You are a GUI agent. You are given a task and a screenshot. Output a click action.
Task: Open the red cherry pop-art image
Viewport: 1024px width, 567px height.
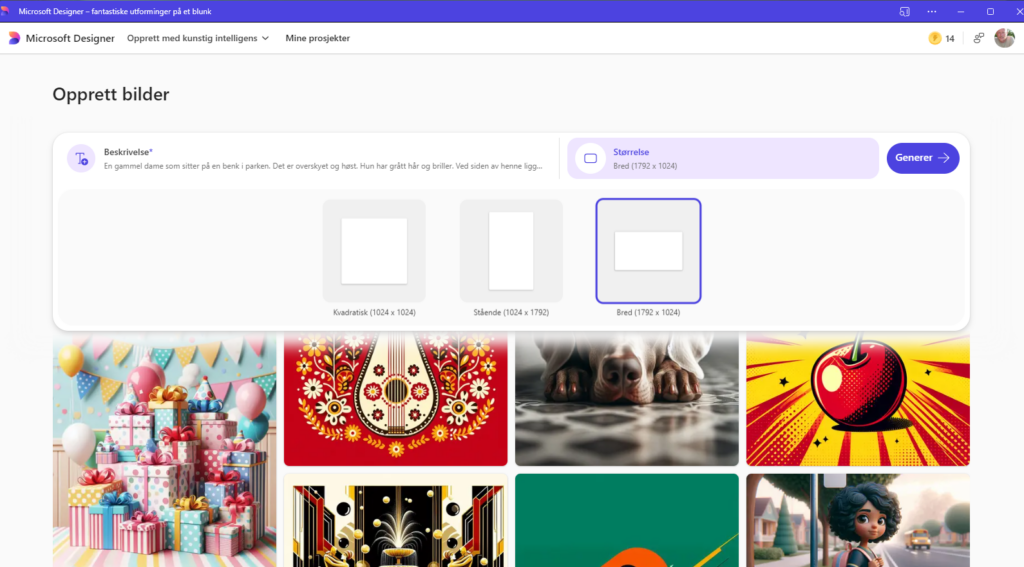point(857,400)
